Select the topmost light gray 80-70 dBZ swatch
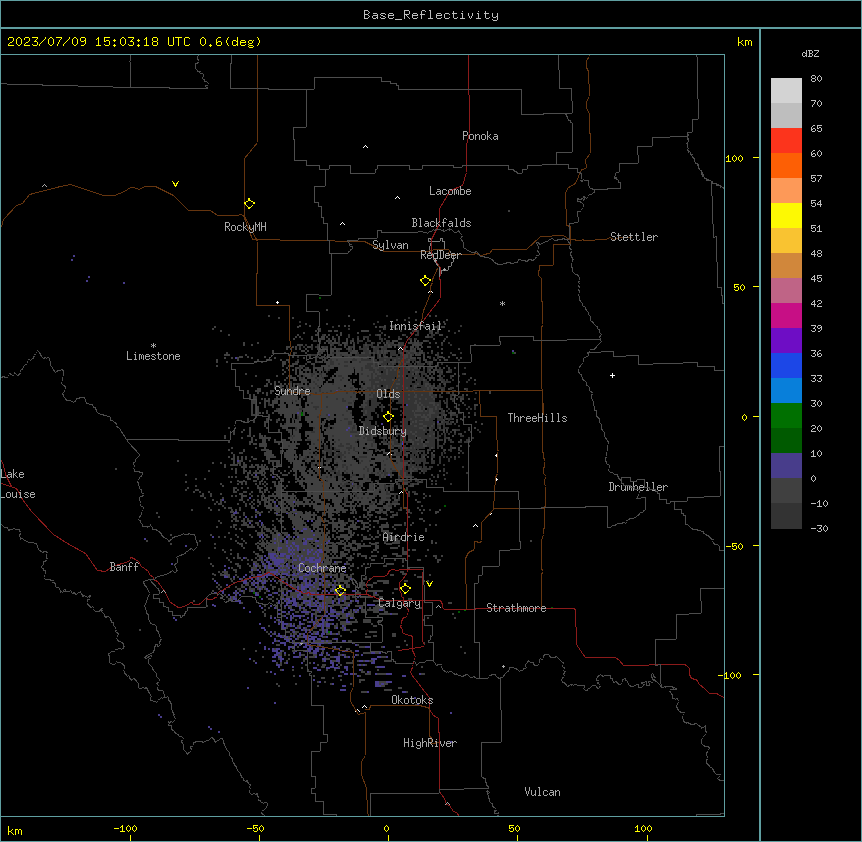 (786, 90)
